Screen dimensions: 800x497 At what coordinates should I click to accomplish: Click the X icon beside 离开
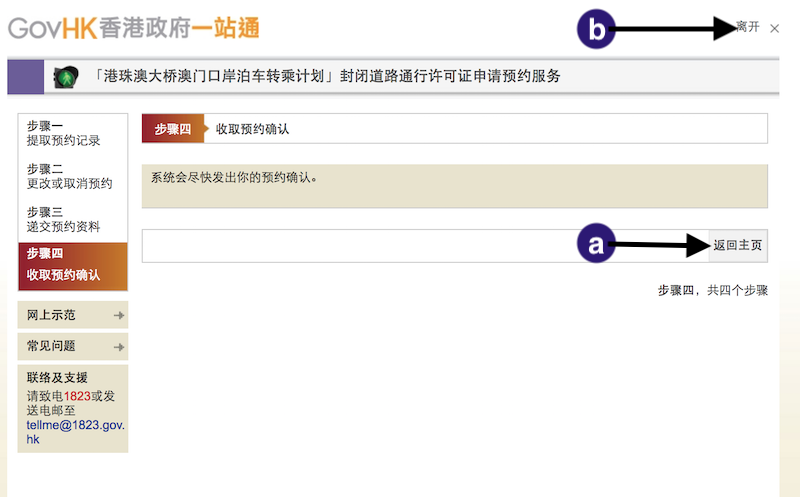coord(775,29)
